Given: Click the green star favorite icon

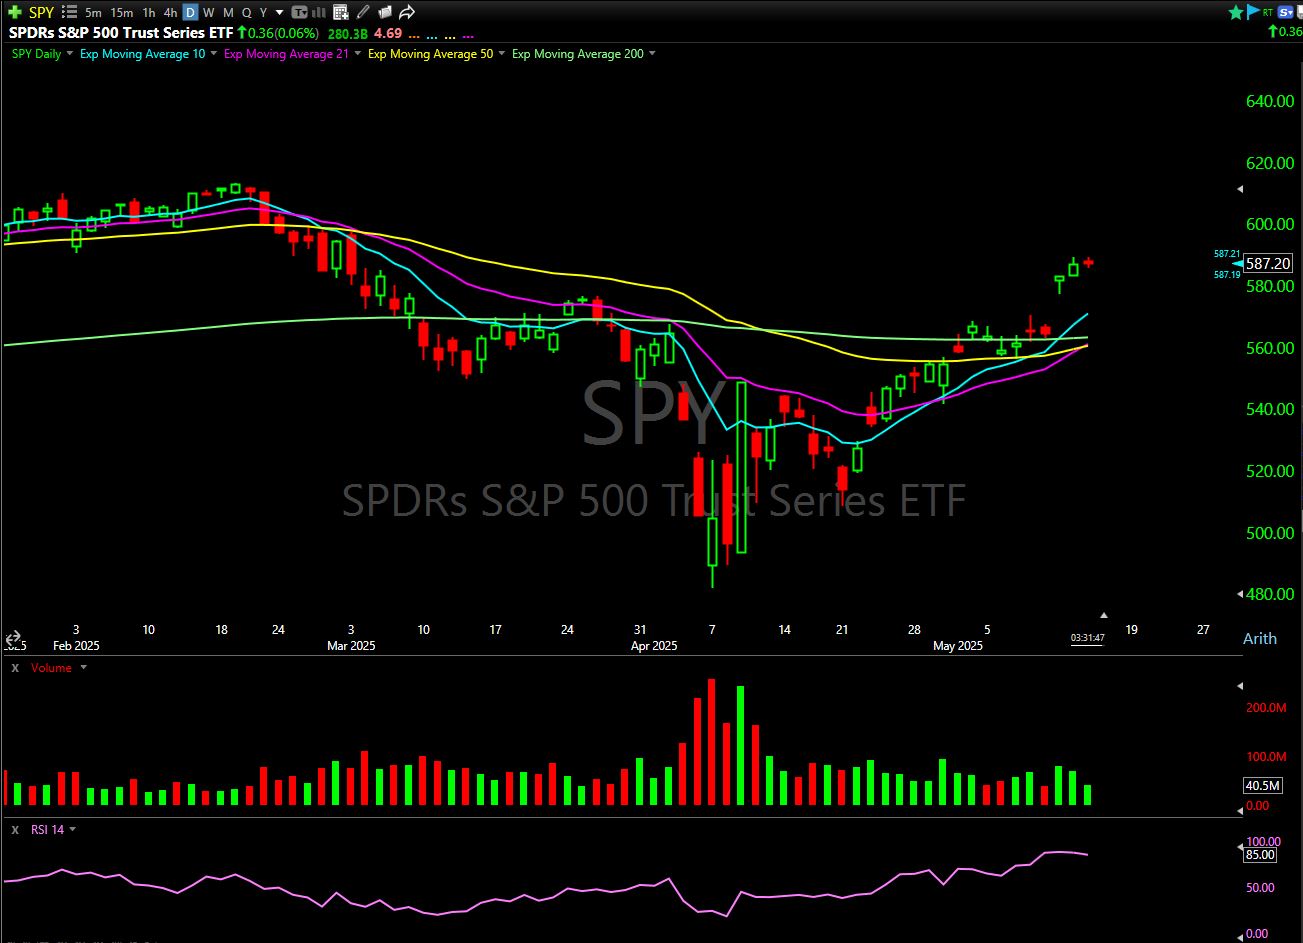Looking at the screenshot, I should tap(1236, 12).
